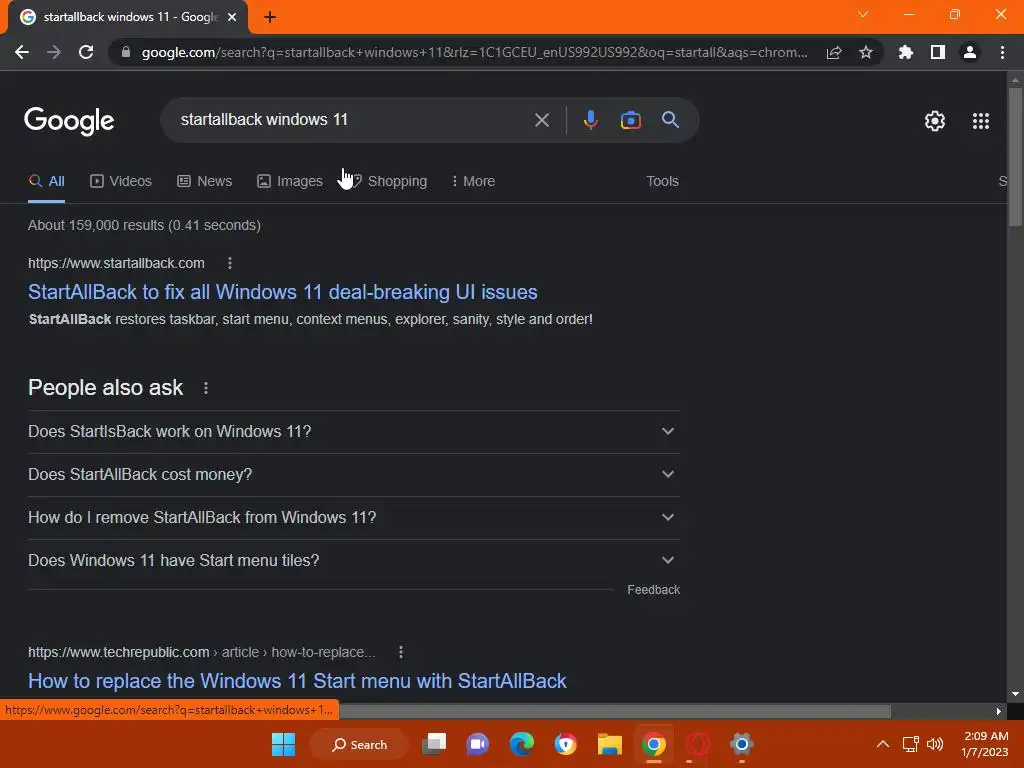Bookmark this page with star icon

pos(866,52)
